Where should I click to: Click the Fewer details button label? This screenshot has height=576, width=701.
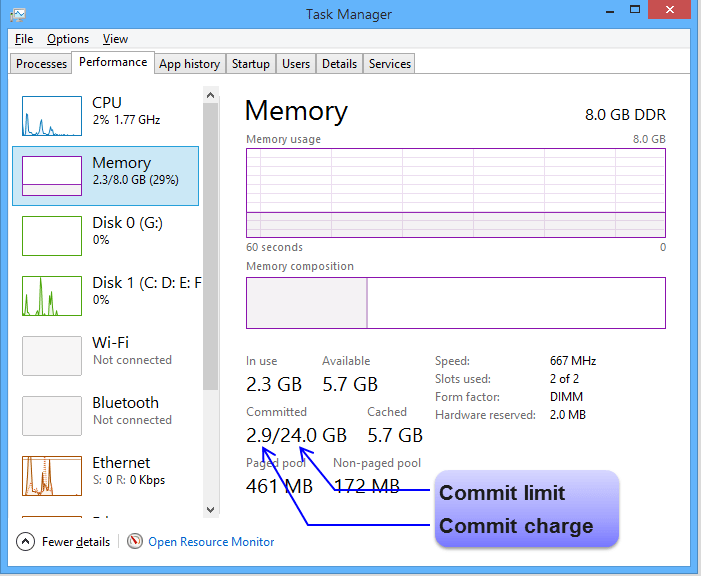[76, 542]
